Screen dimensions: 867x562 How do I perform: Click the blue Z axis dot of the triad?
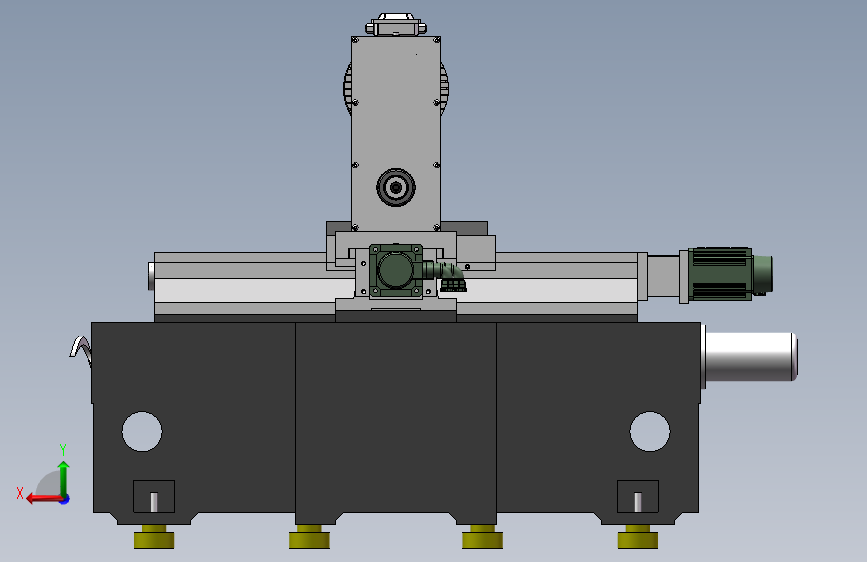pyautogui.click(x=65, y=499)
